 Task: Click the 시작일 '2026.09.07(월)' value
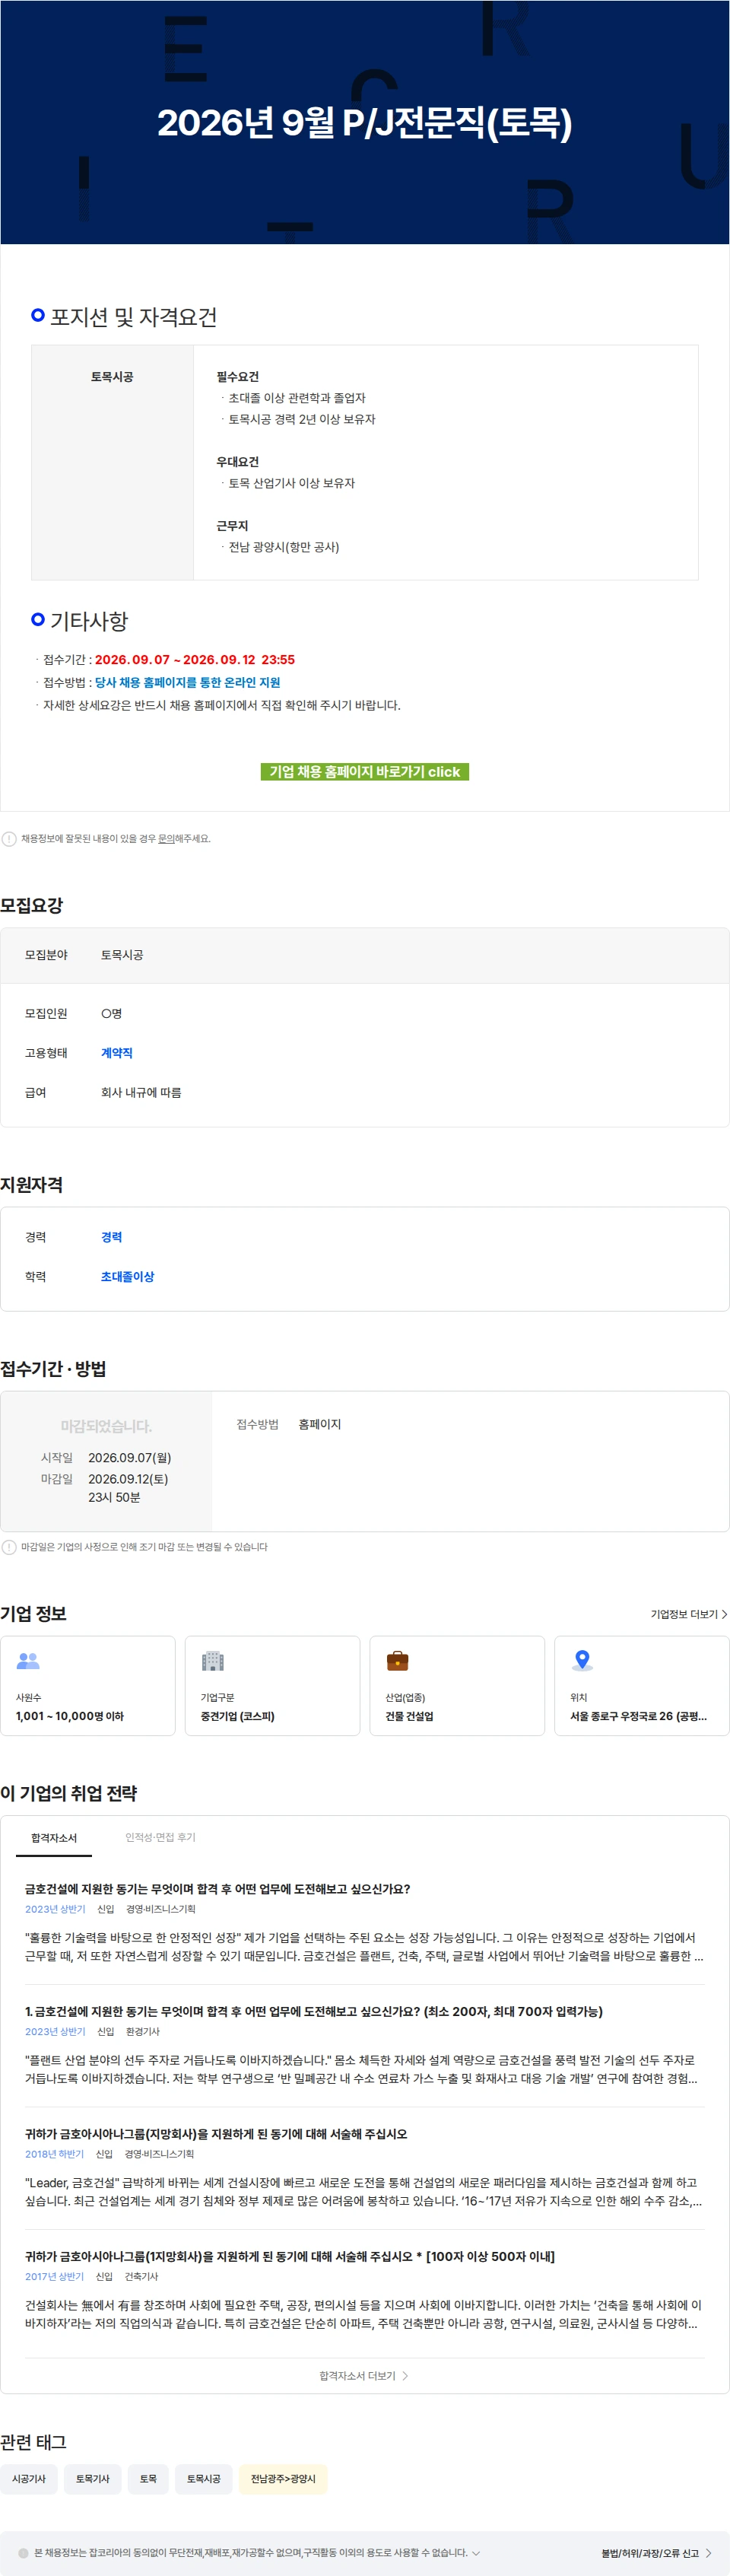130,1458
